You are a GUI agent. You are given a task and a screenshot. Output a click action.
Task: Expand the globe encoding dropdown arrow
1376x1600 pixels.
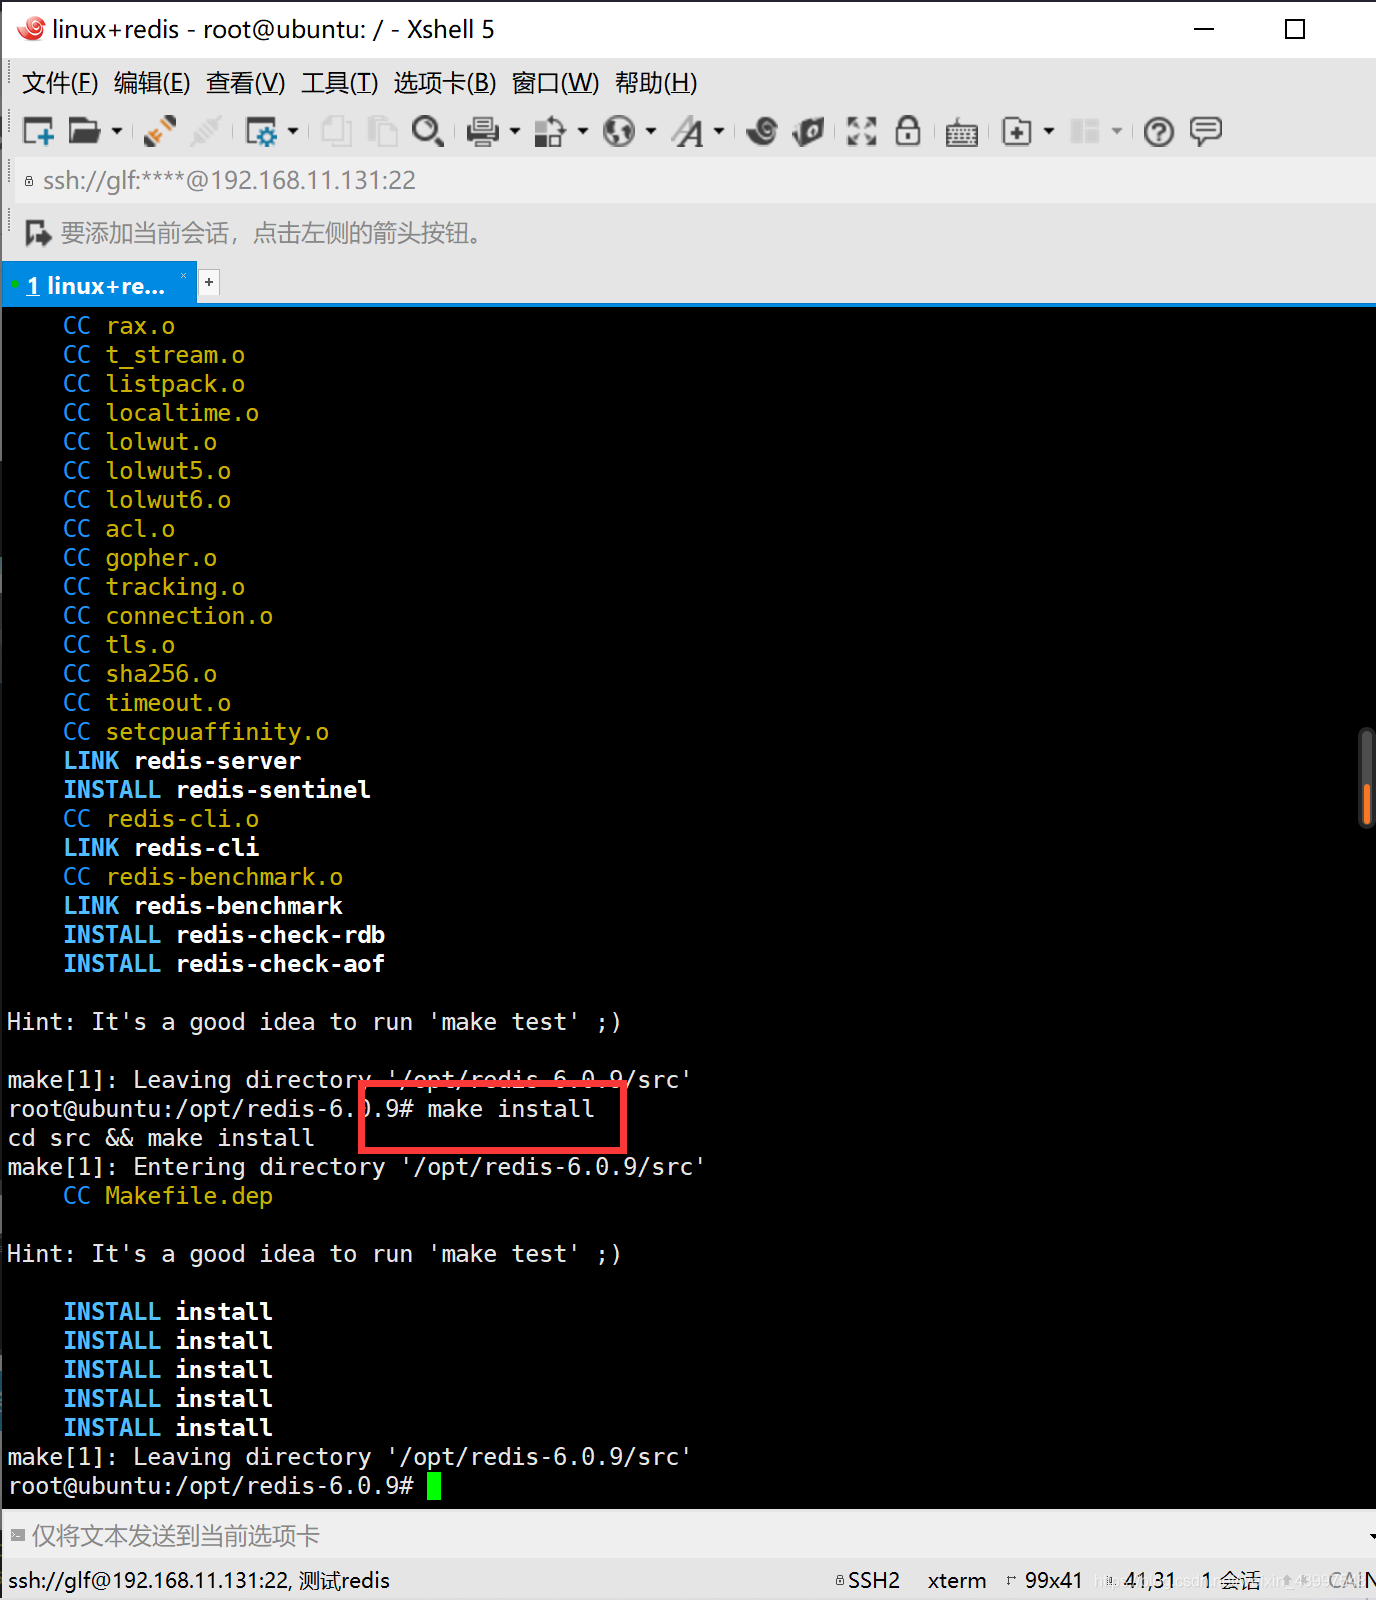tap(651, 131)
